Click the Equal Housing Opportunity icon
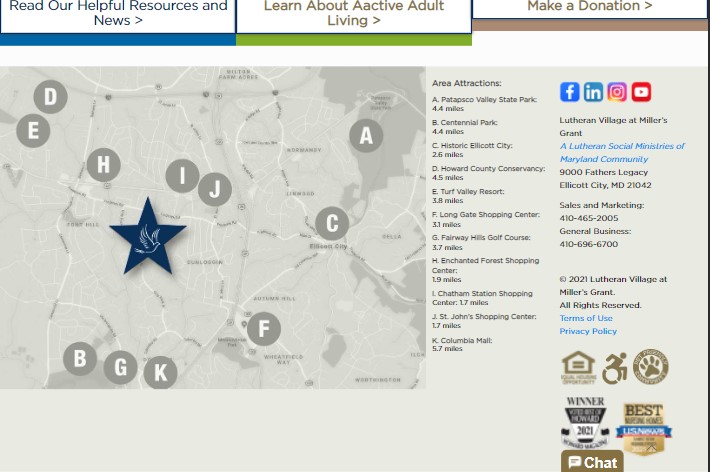Viewport: 710px width, 472px height. click(578, 367)
